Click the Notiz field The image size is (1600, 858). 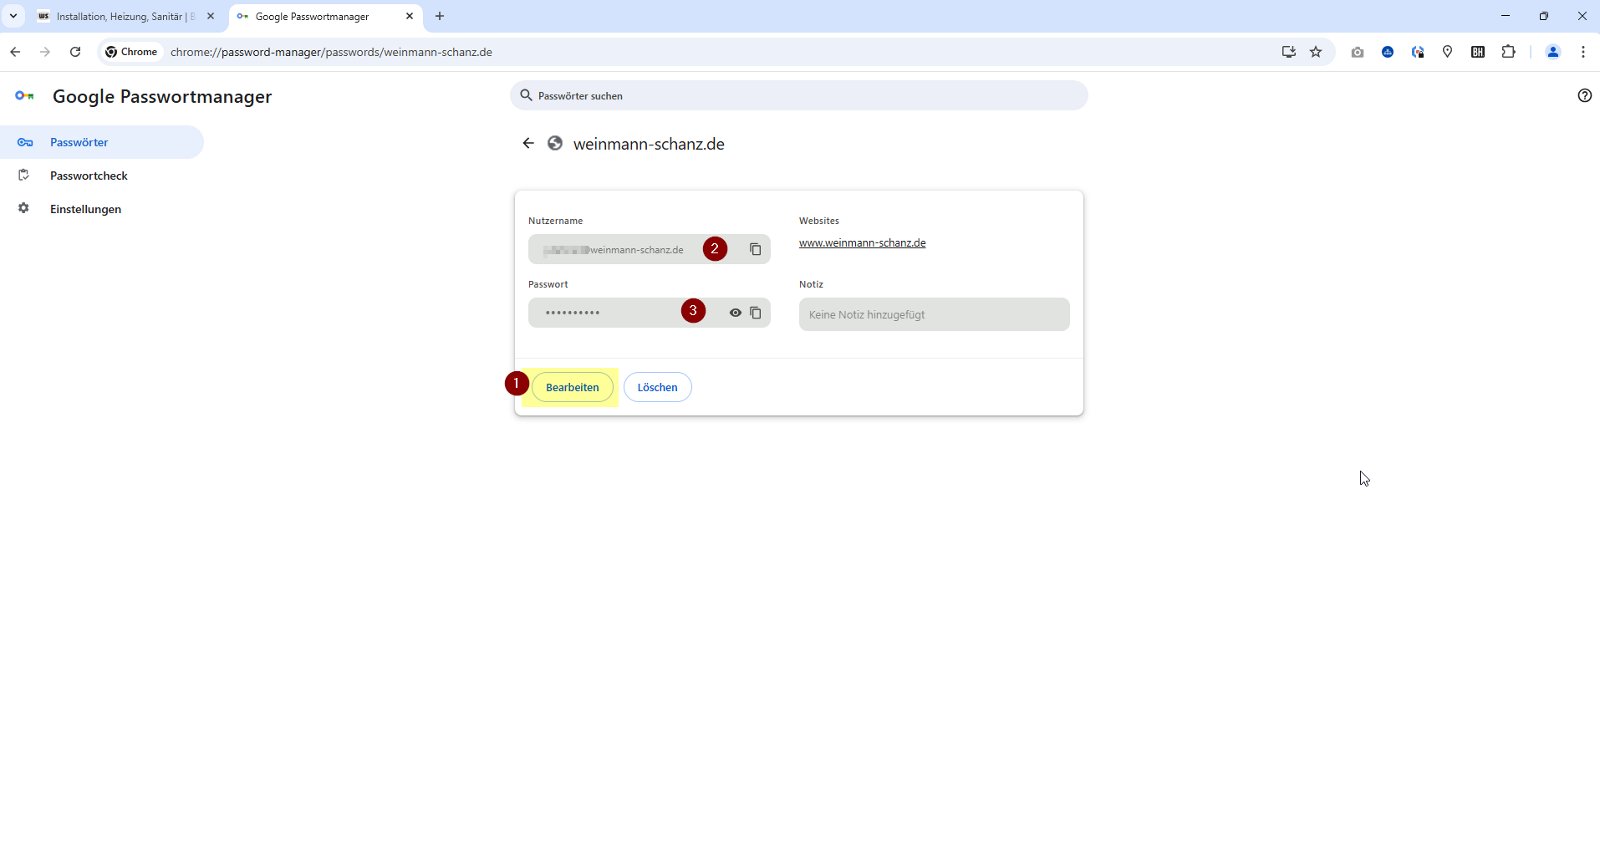point(934,314)
